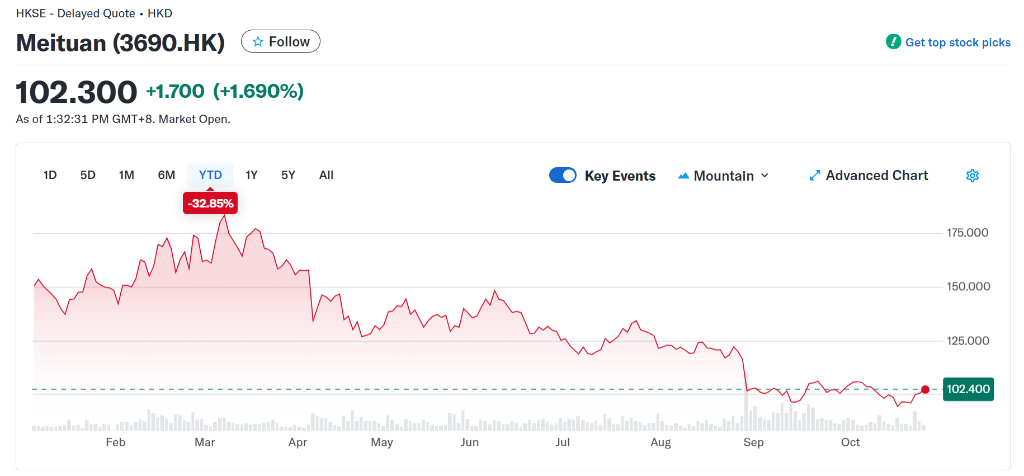Show the 5Y price history

click(x=288, y=175)
